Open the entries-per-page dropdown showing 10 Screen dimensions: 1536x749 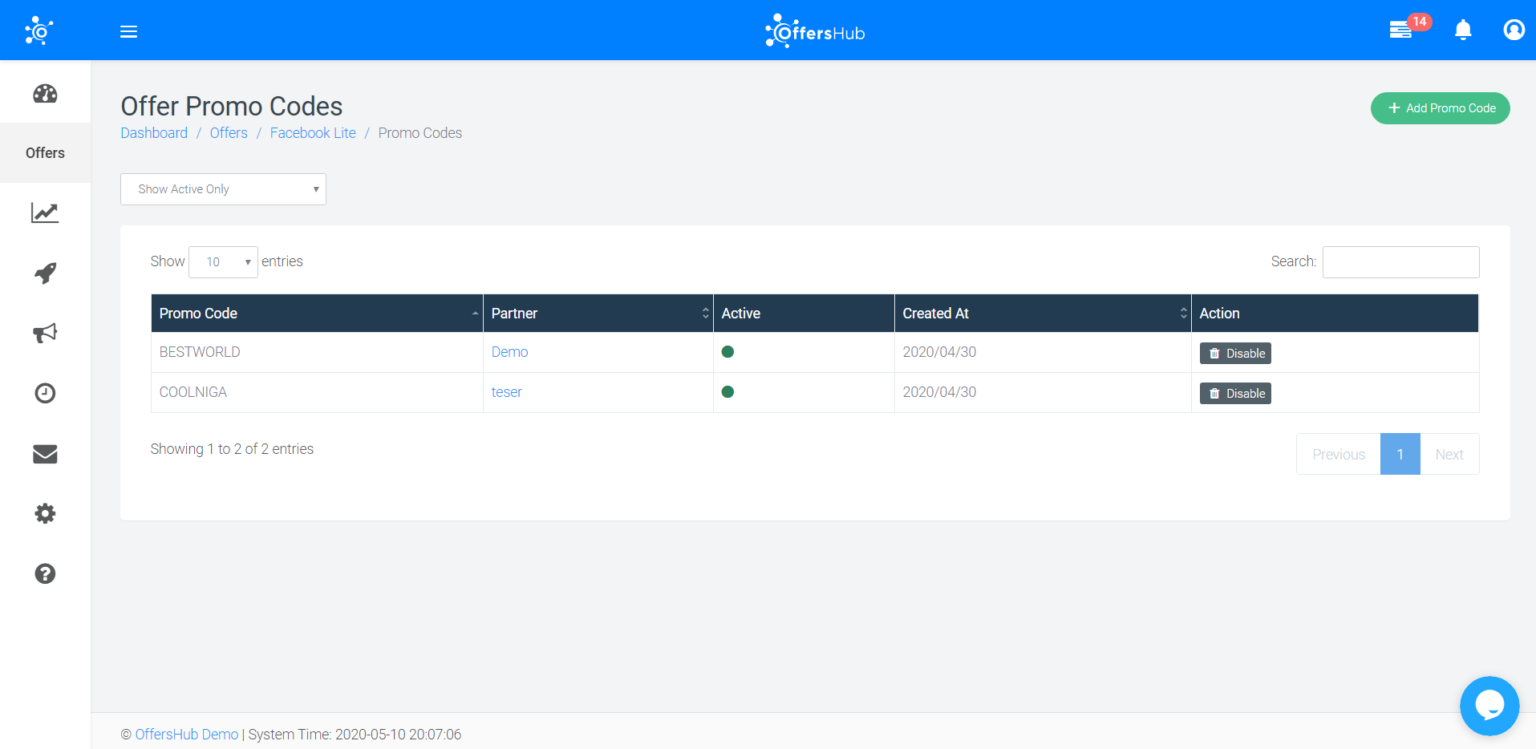click(223, 262)
